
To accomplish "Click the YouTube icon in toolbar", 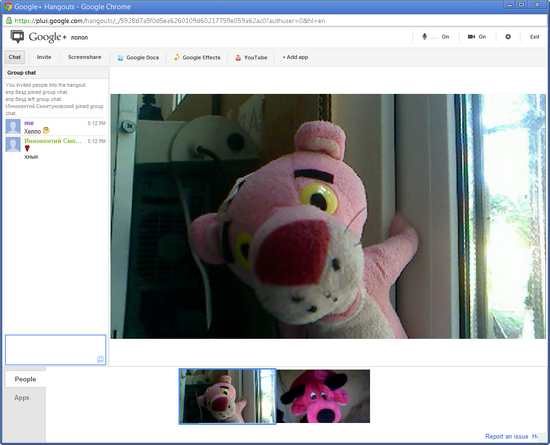I will [238, 58].
